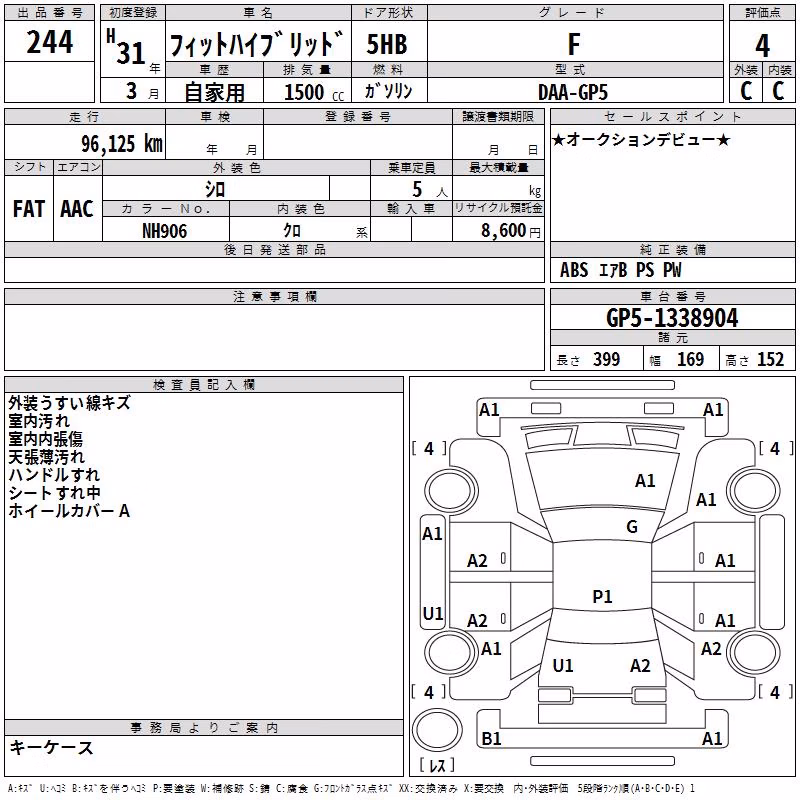Click width value 169

(690, 359)
